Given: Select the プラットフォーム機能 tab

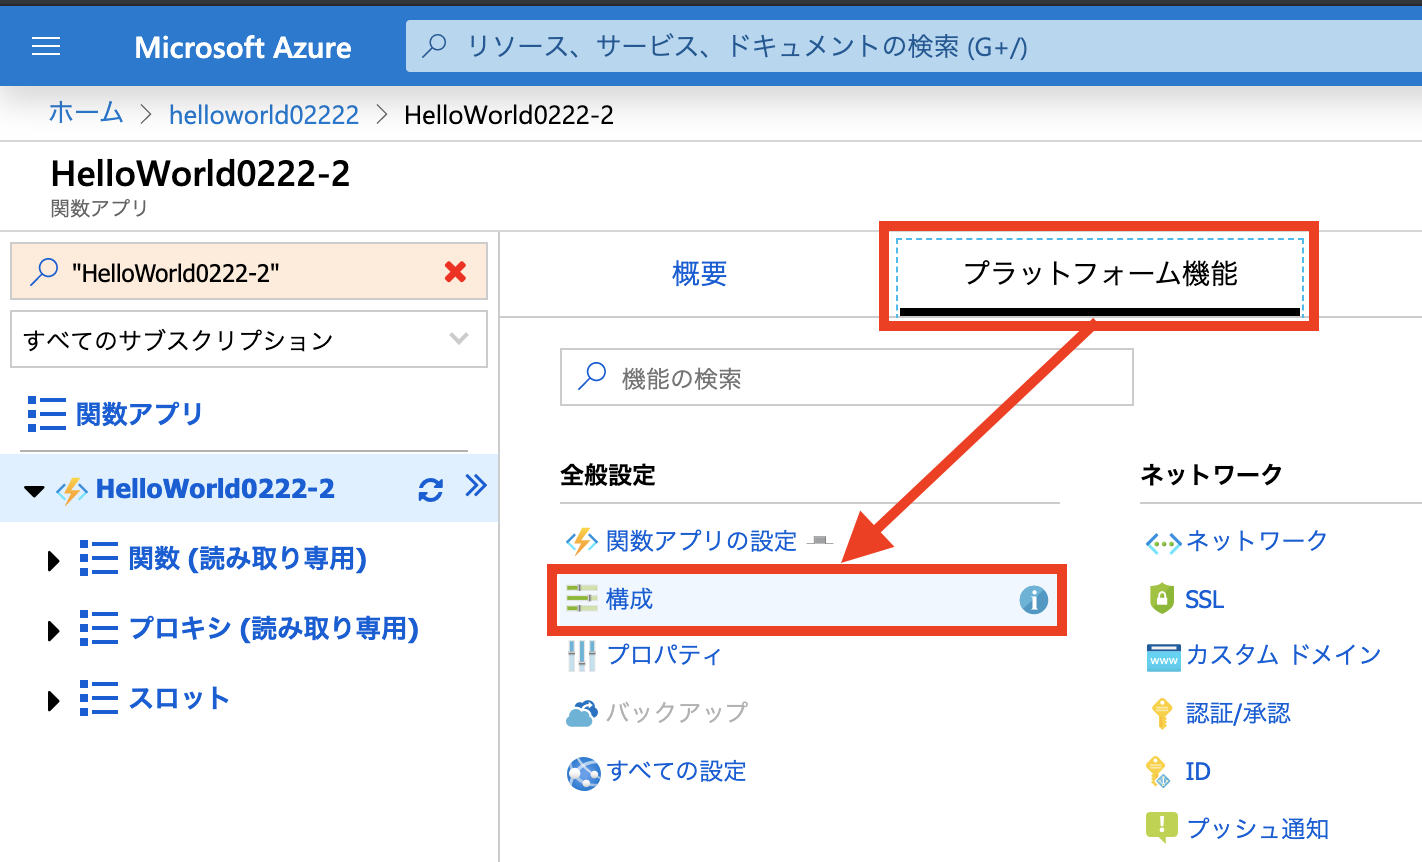Looking at the screenshot, I should point(1100,274).
